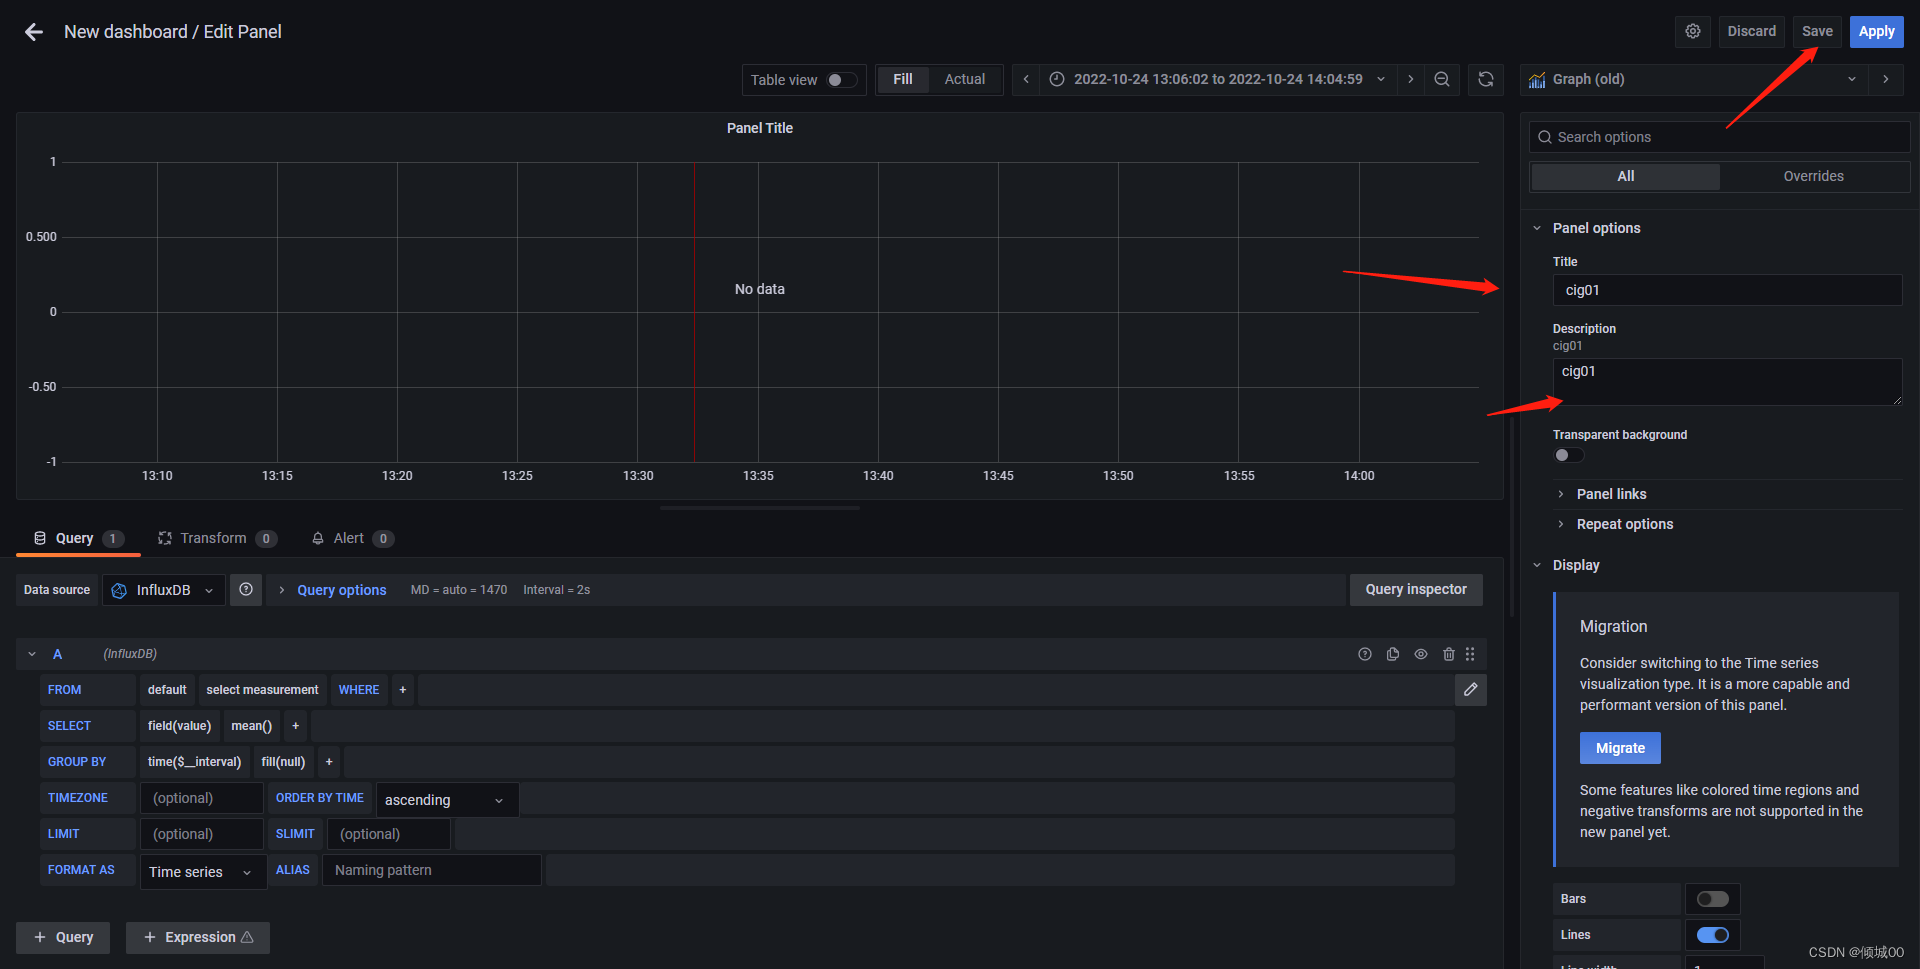Click mean() segment in SELECT

[252, 726]
